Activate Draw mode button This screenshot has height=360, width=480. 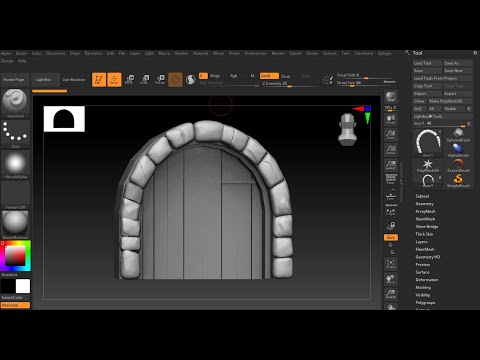[x=114, y=80]
